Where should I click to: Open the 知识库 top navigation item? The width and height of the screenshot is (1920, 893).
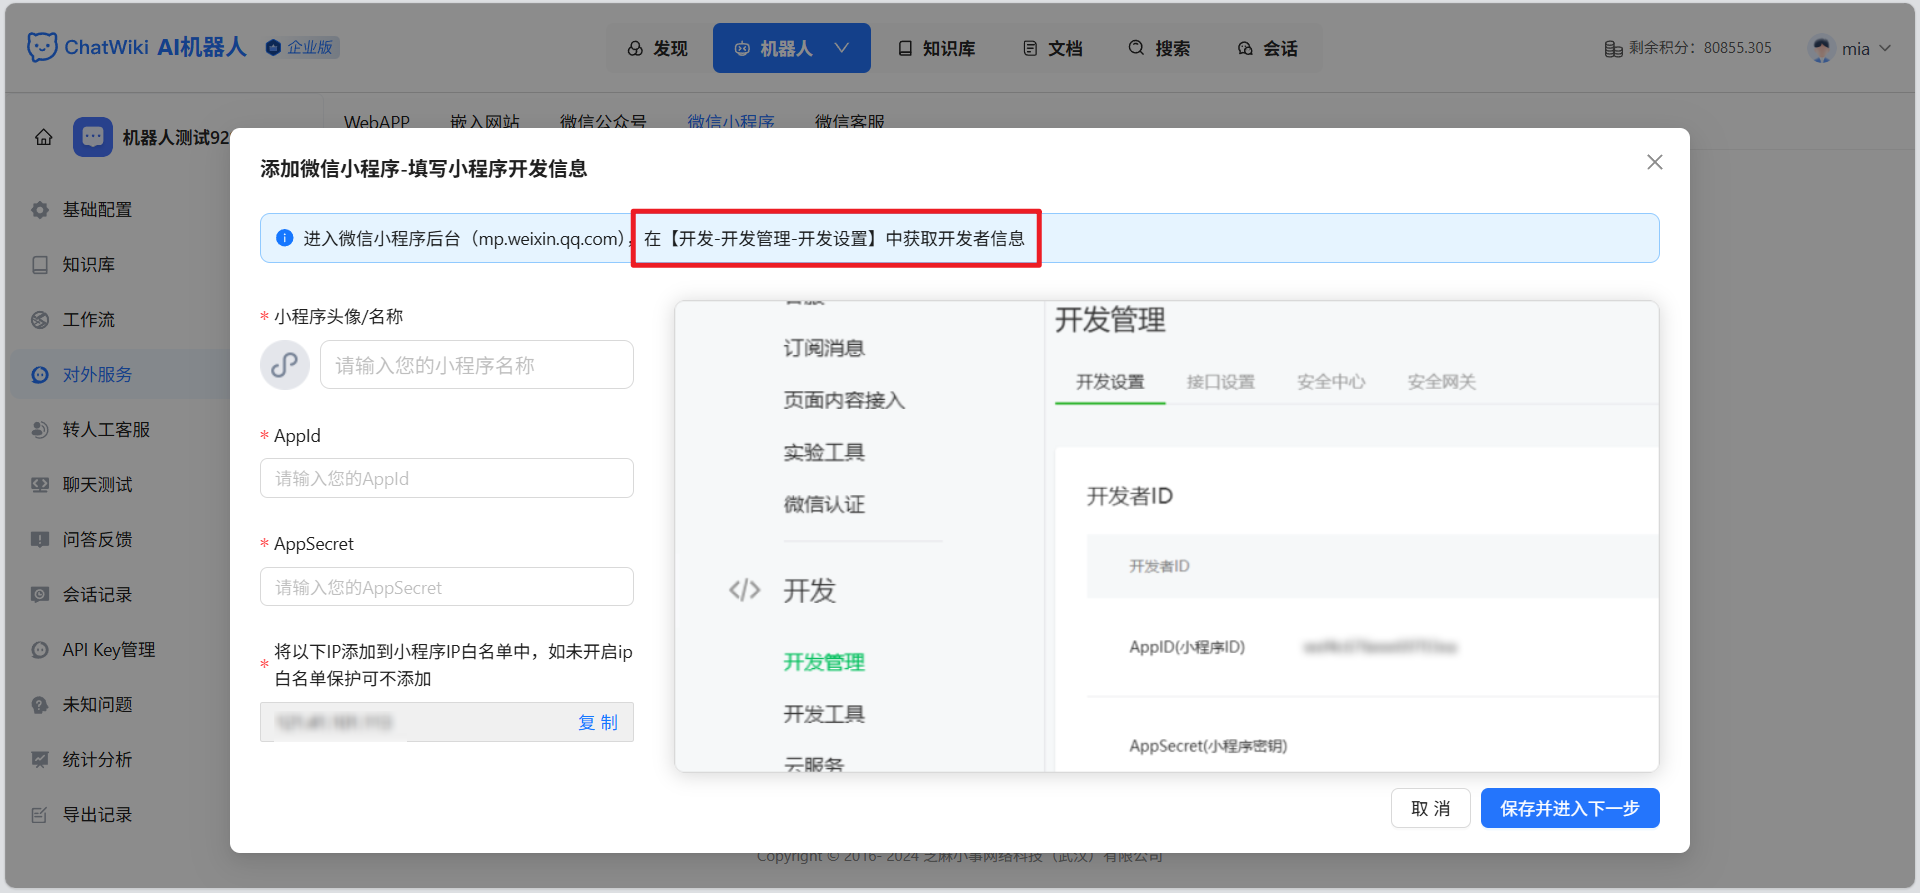pos(937,48)
